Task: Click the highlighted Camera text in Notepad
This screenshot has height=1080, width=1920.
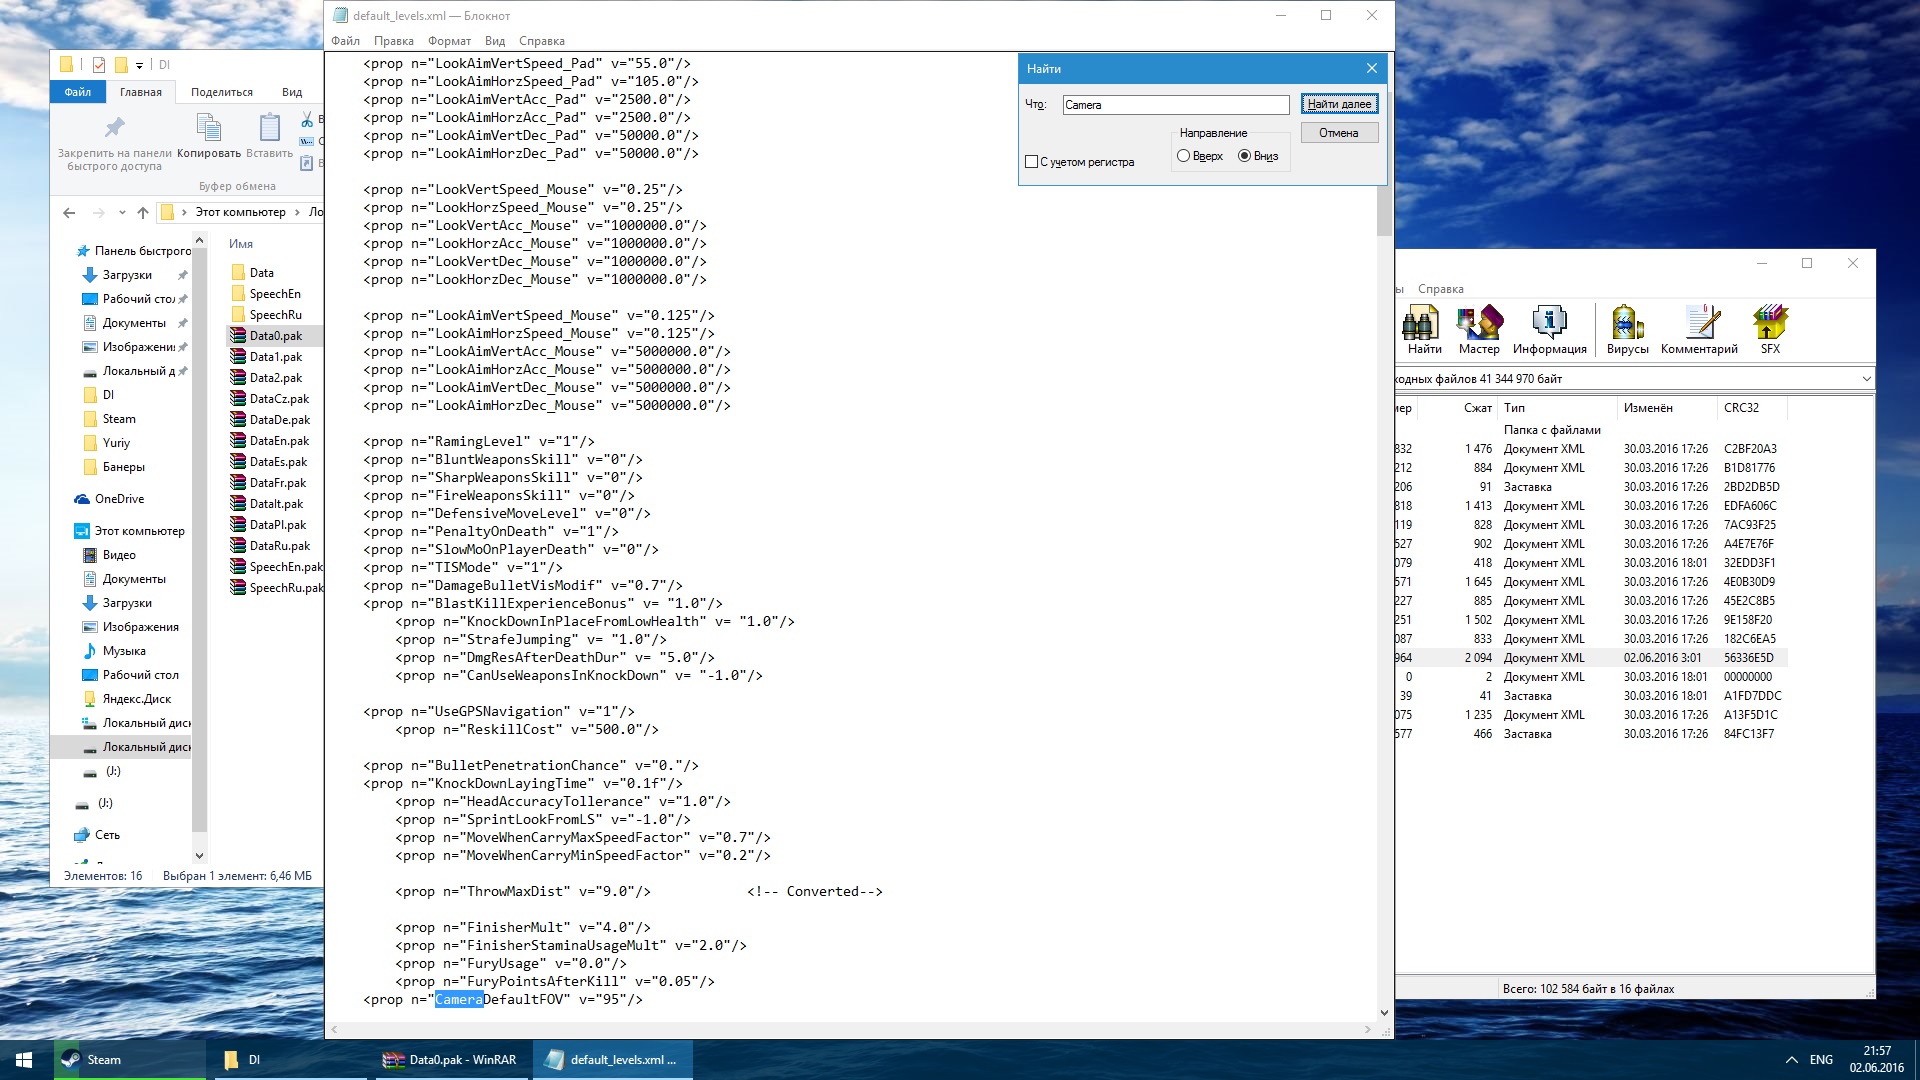Action: [459, 1000]
